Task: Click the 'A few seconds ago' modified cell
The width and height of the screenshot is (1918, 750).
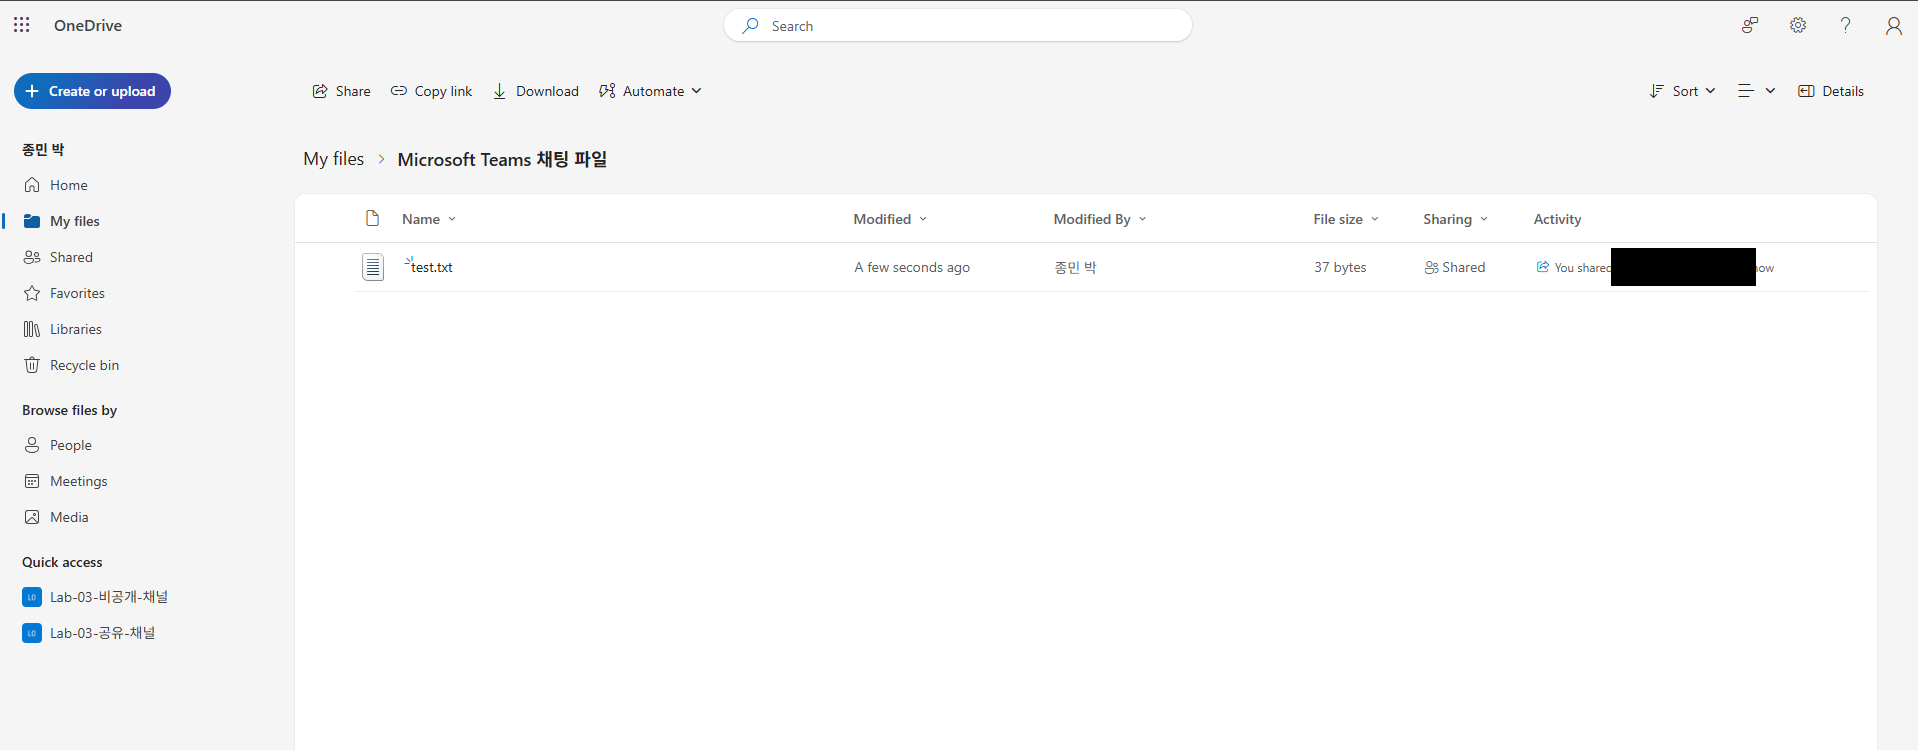Action: pos(912,267)
